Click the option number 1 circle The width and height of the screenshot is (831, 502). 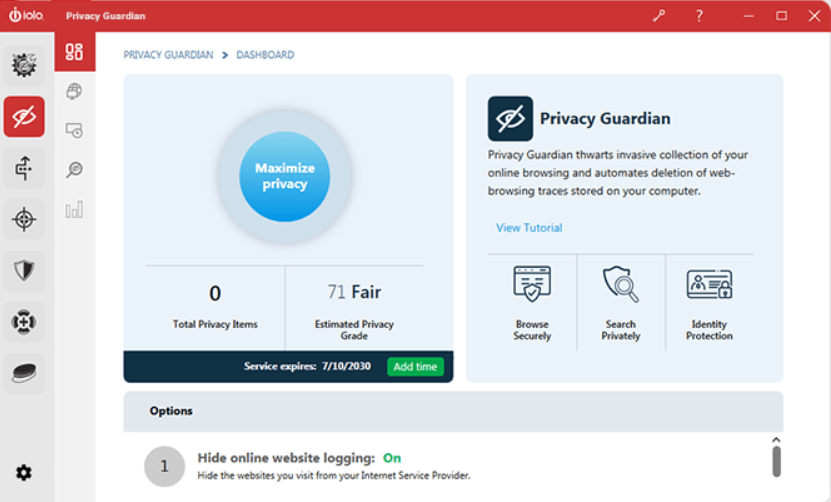coord(164,466)
